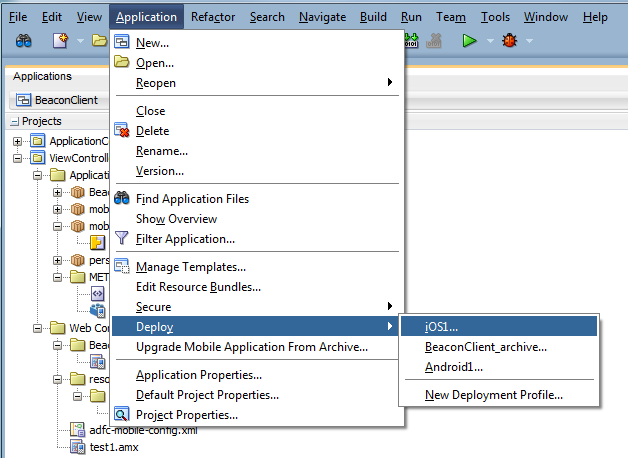The height and width of the screenshot is (458, 628).
Task: Open Manage Templates... entry
Action: 258,267
